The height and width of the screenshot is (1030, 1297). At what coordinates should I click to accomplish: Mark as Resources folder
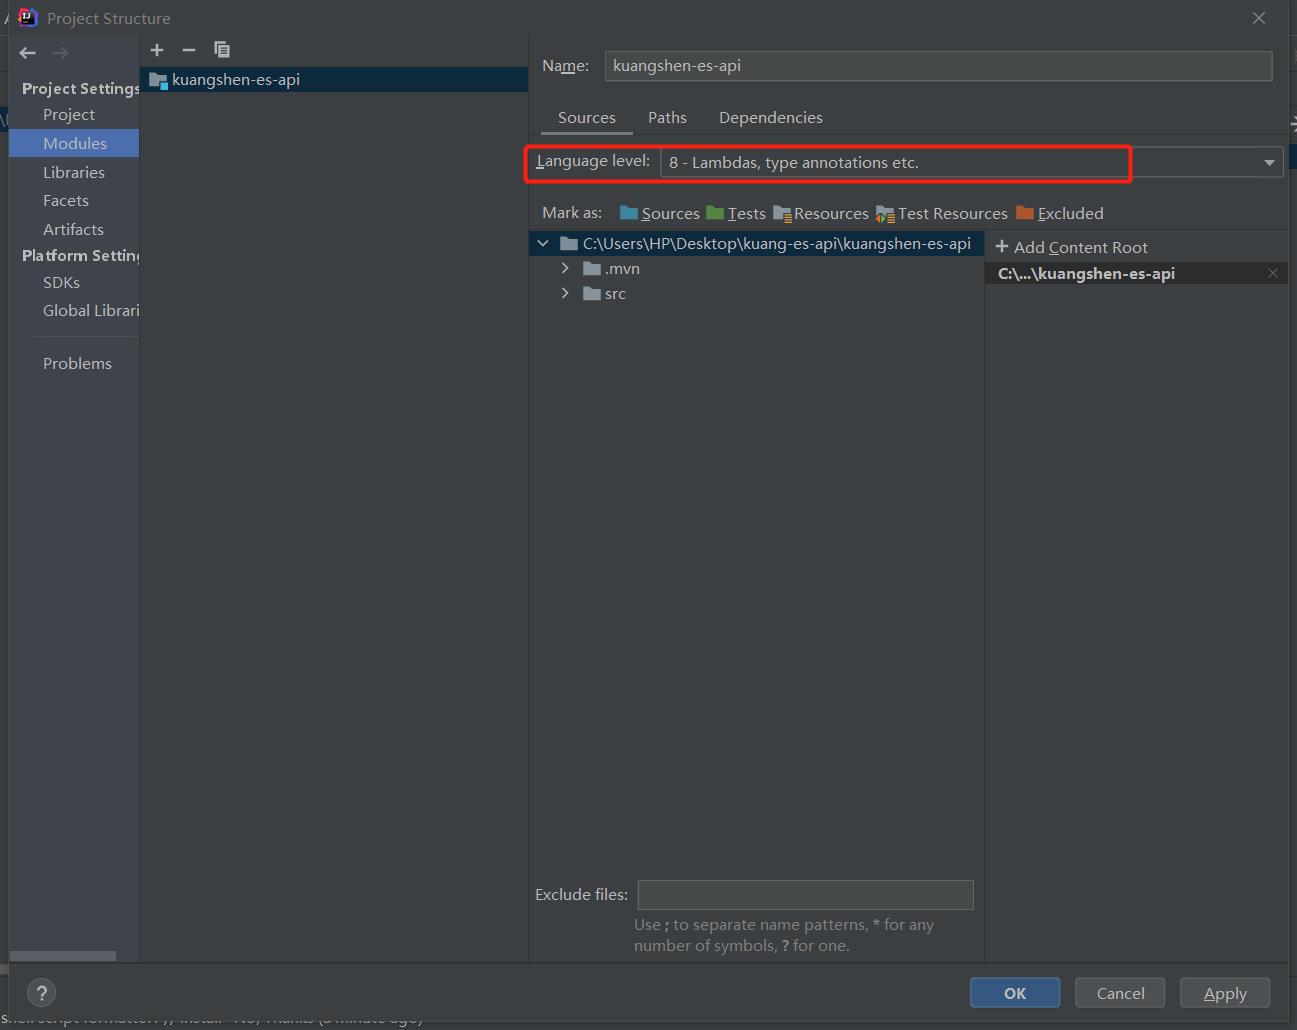821,213
